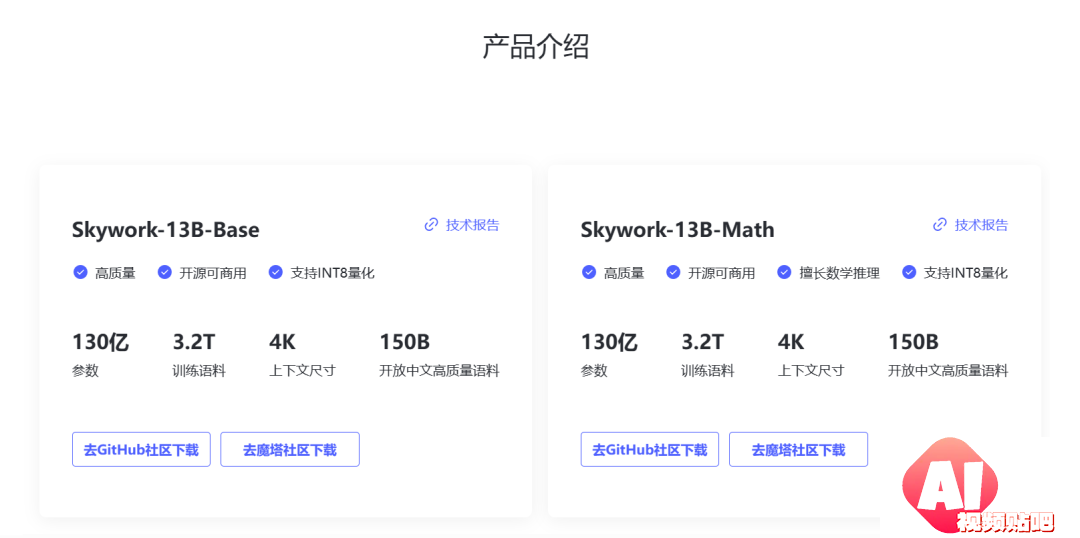Click the Skywork-13B-Base title
The height and width of the screenshot is (538, 1080).
(166, 229)
